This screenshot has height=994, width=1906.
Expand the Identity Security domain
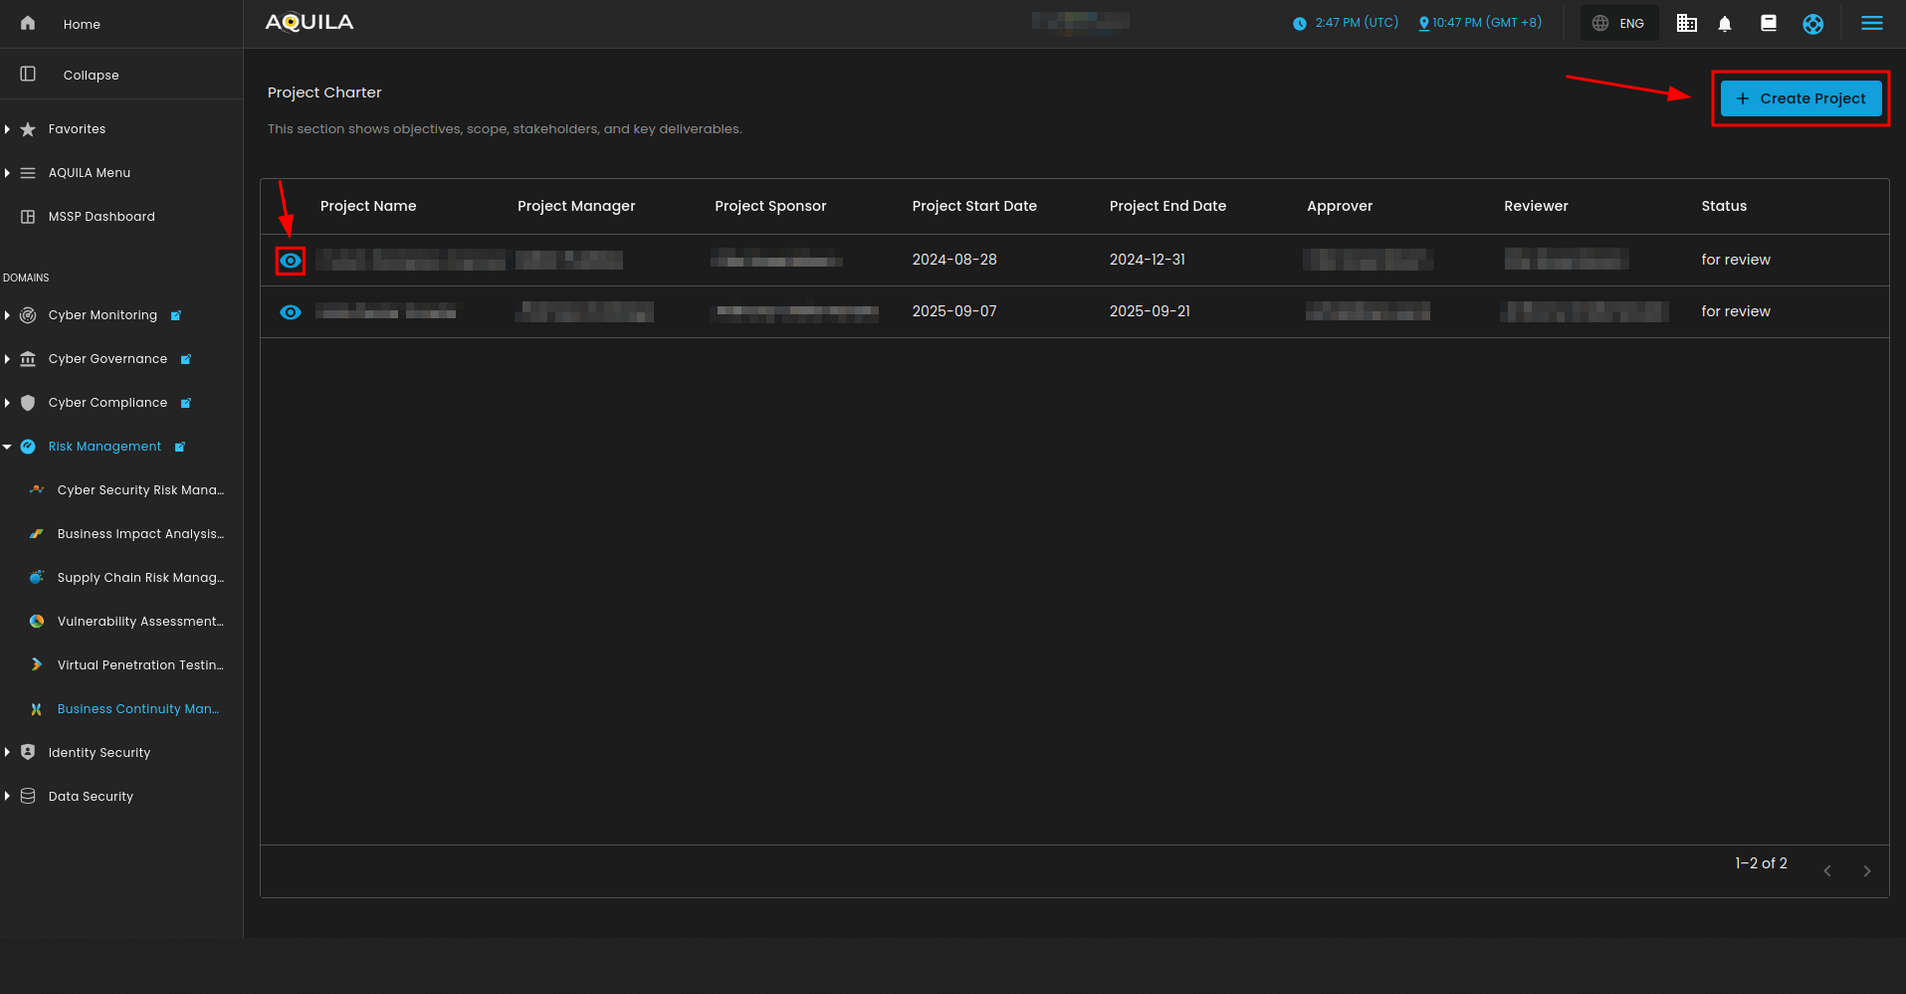pyautogui.click(x=98, y=753)
